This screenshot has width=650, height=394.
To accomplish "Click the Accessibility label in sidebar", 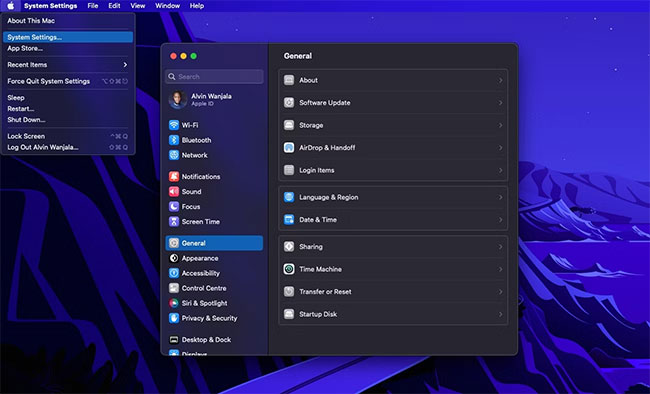I will pos(201,273).
